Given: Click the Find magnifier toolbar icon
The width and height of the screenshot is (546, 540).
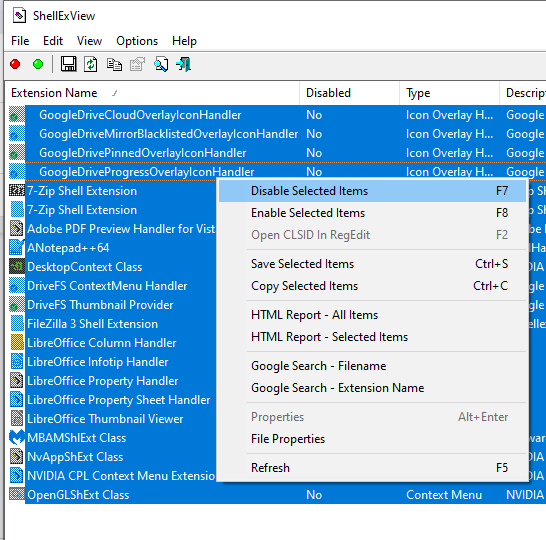Looking at the screenshot, I should [161, 64].
